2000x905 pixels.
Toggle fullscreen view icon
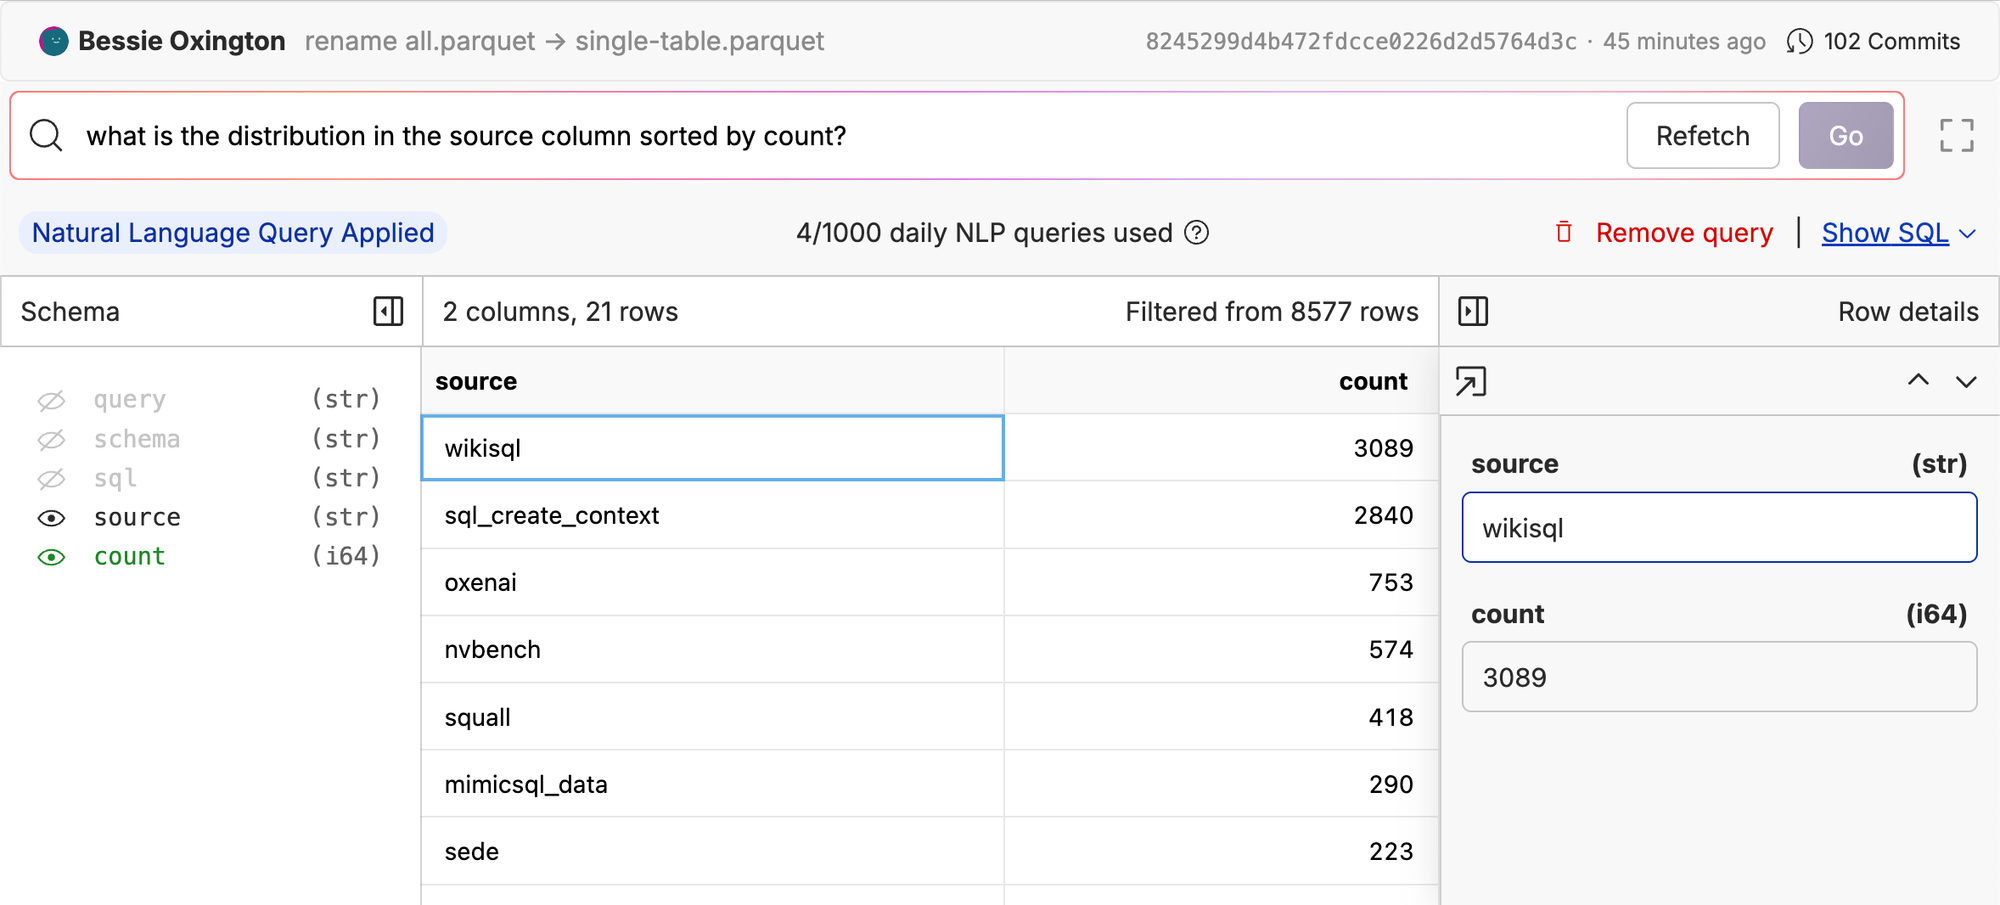(1956, 135)
